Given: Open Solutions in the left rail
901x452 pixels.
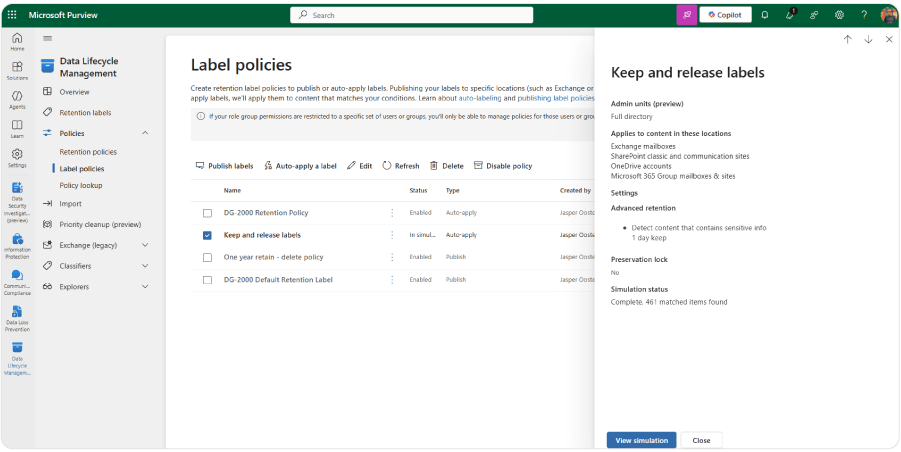Looking at the screenshot, I should point(17,71).
